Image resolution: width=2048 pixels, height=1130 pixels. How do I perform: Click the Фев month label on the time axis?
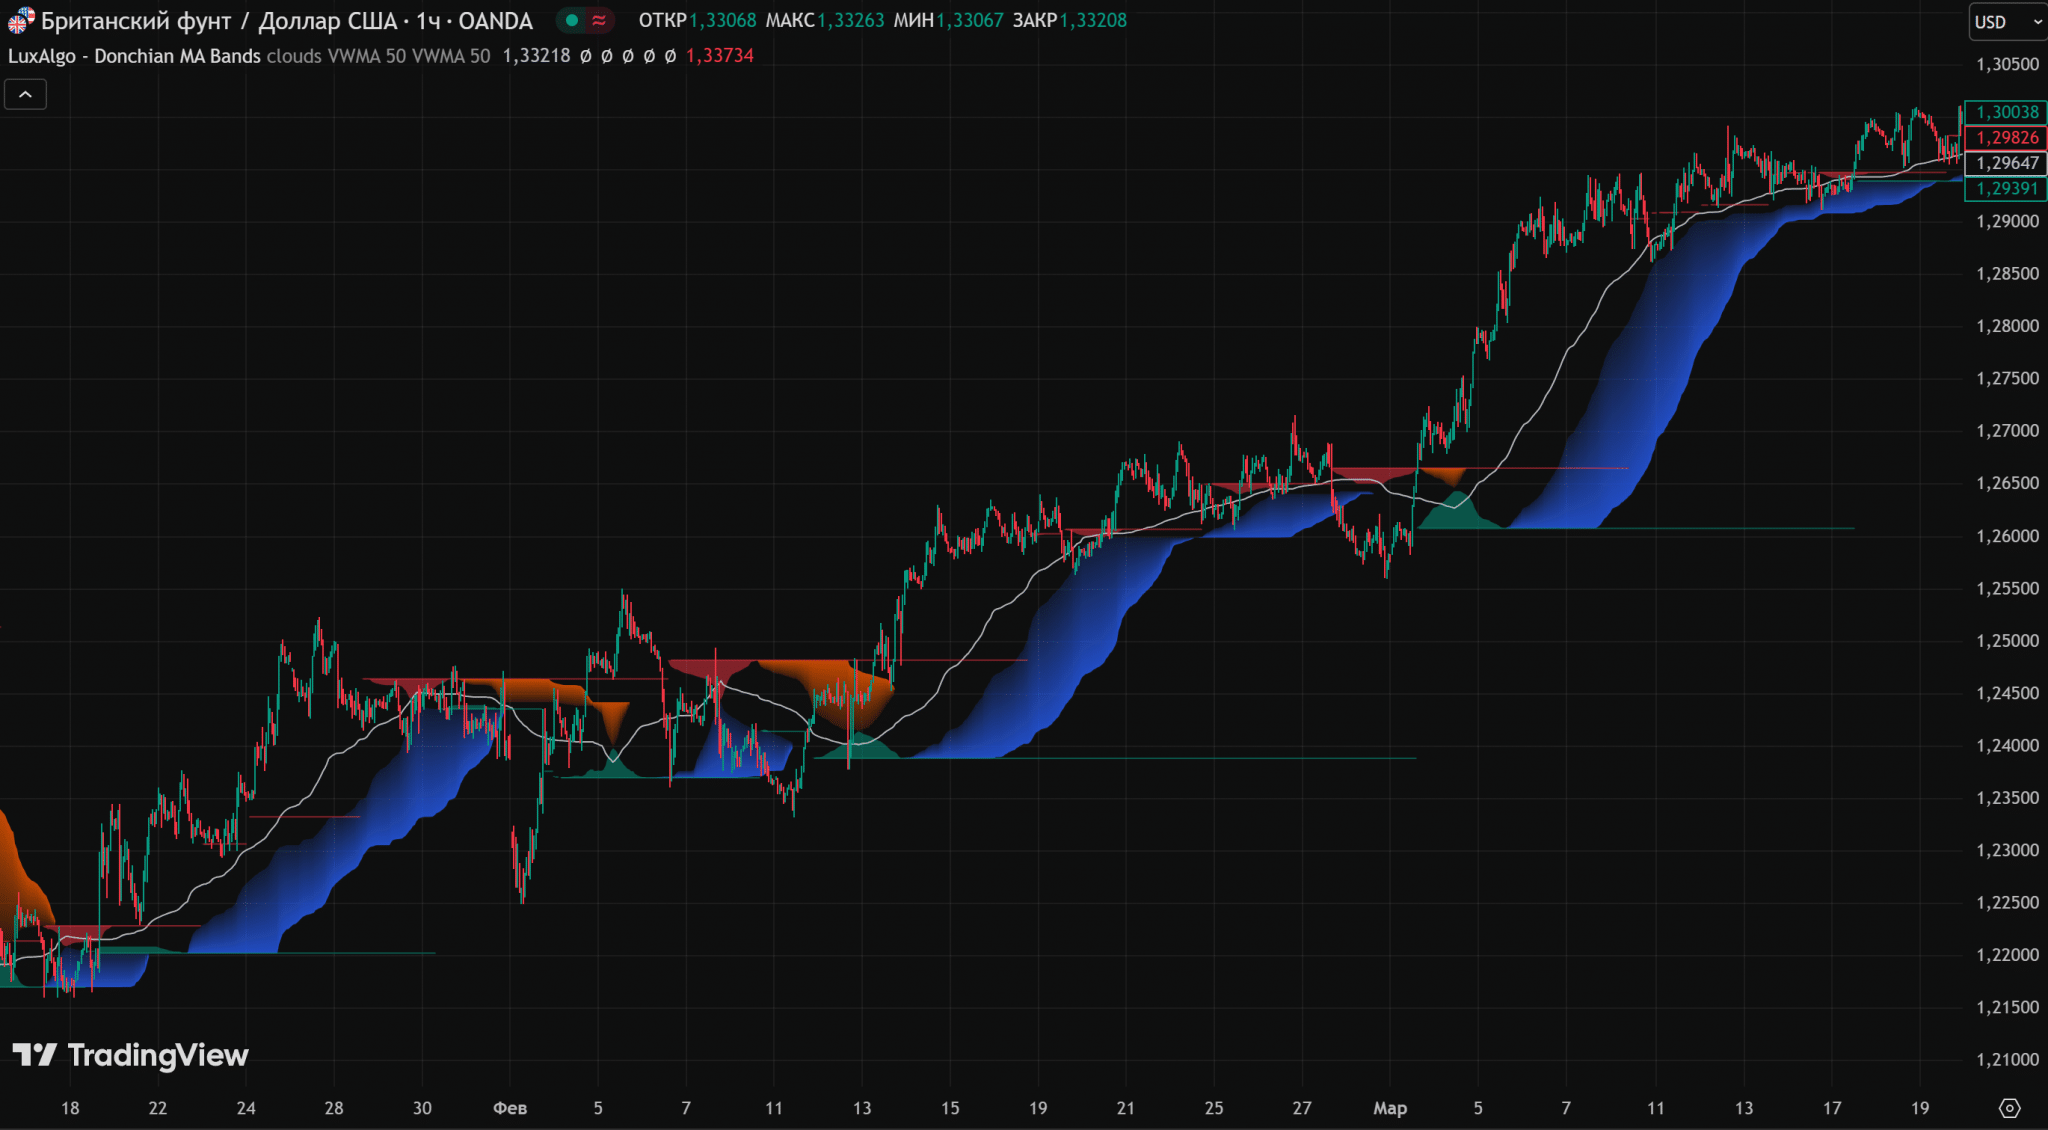point(510,1108)
